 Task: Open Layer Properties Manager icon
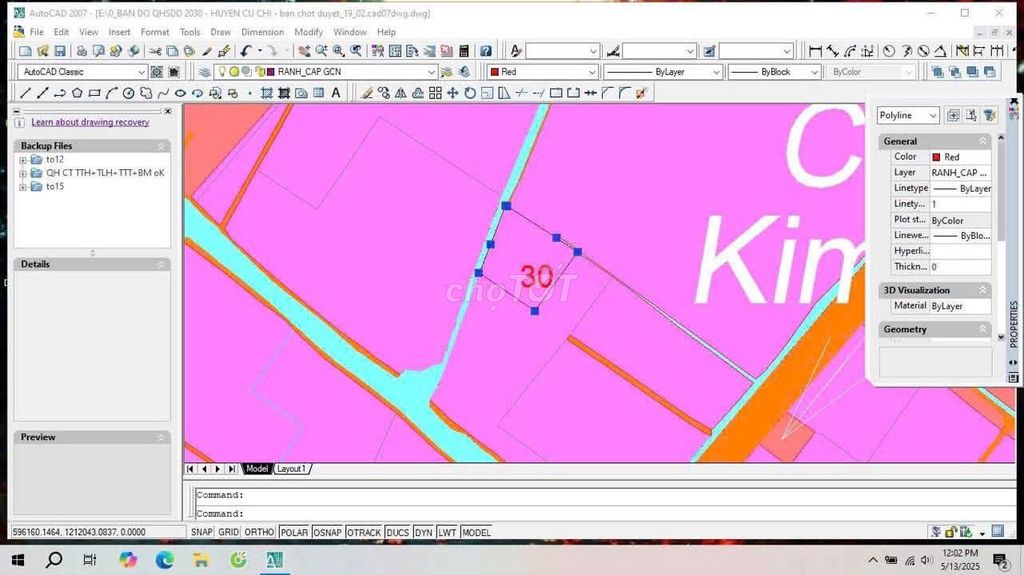tap(205, 72)
